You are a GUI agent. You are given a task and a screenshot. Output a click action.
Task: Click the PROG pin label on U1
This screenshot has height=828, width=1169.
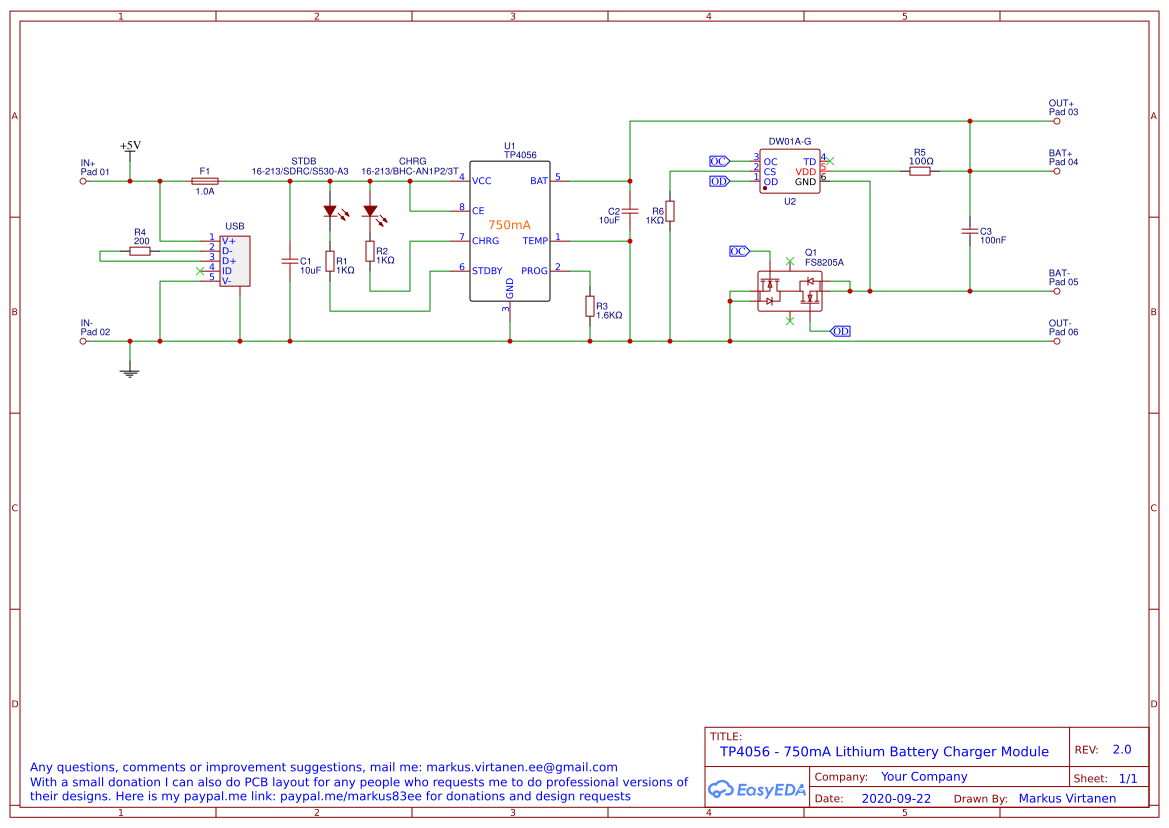(x=535, y=271)
